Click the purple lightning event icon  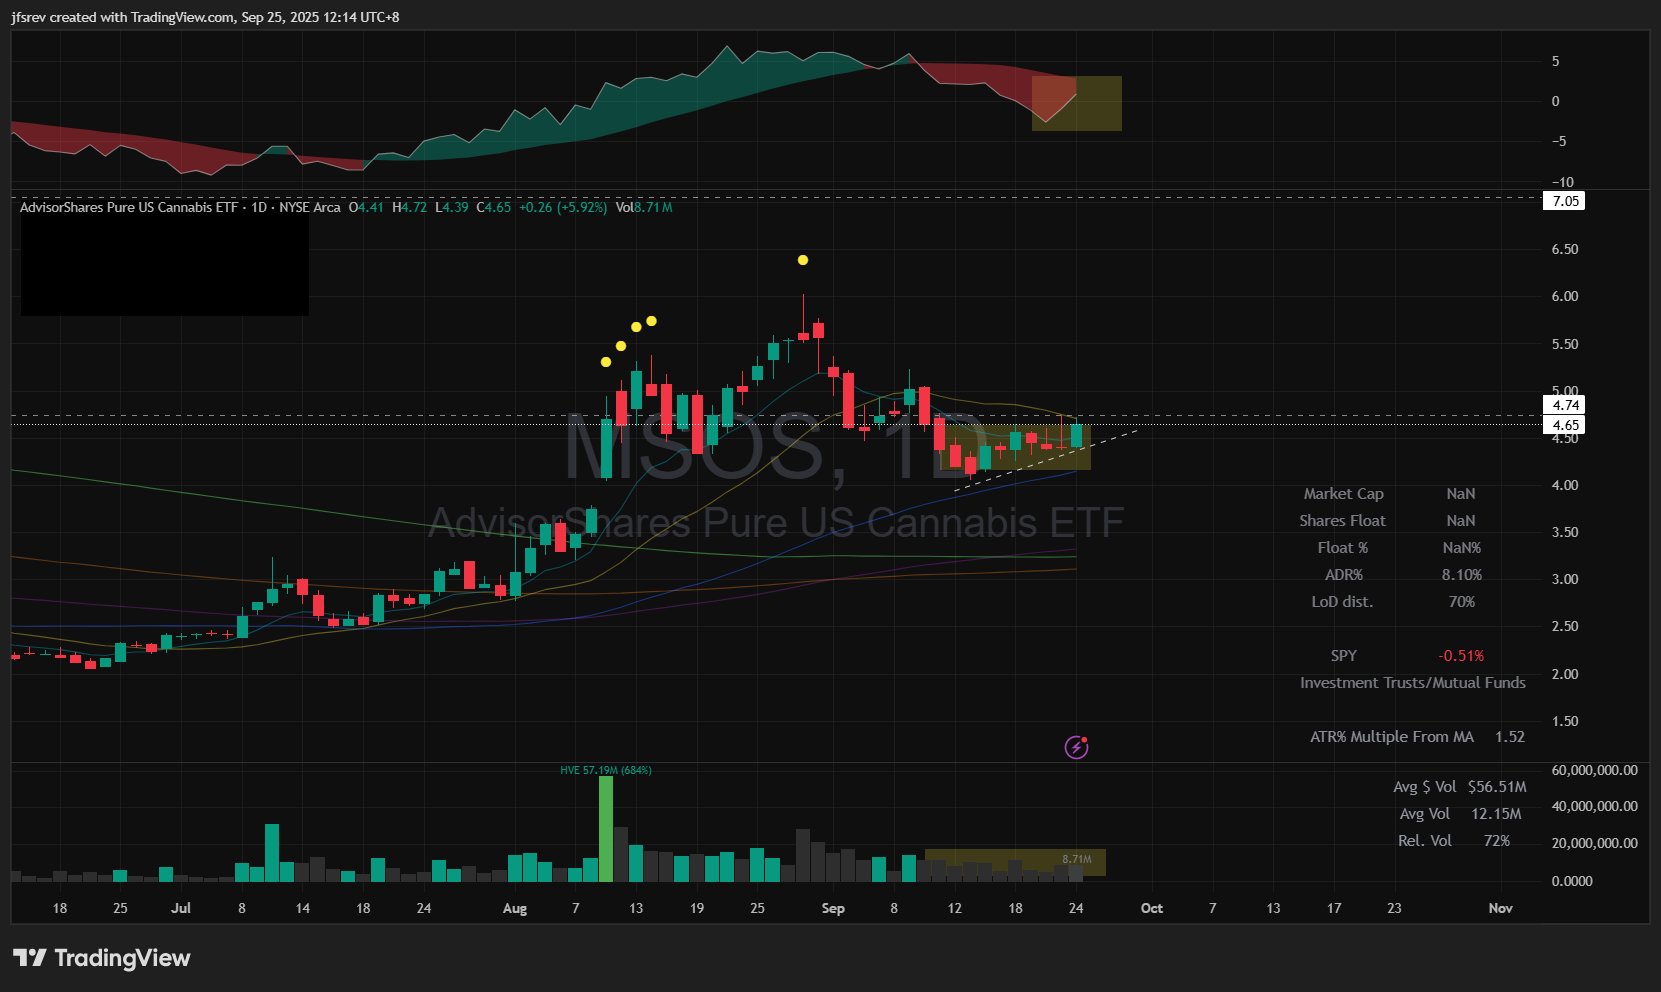coord(1076,747)
